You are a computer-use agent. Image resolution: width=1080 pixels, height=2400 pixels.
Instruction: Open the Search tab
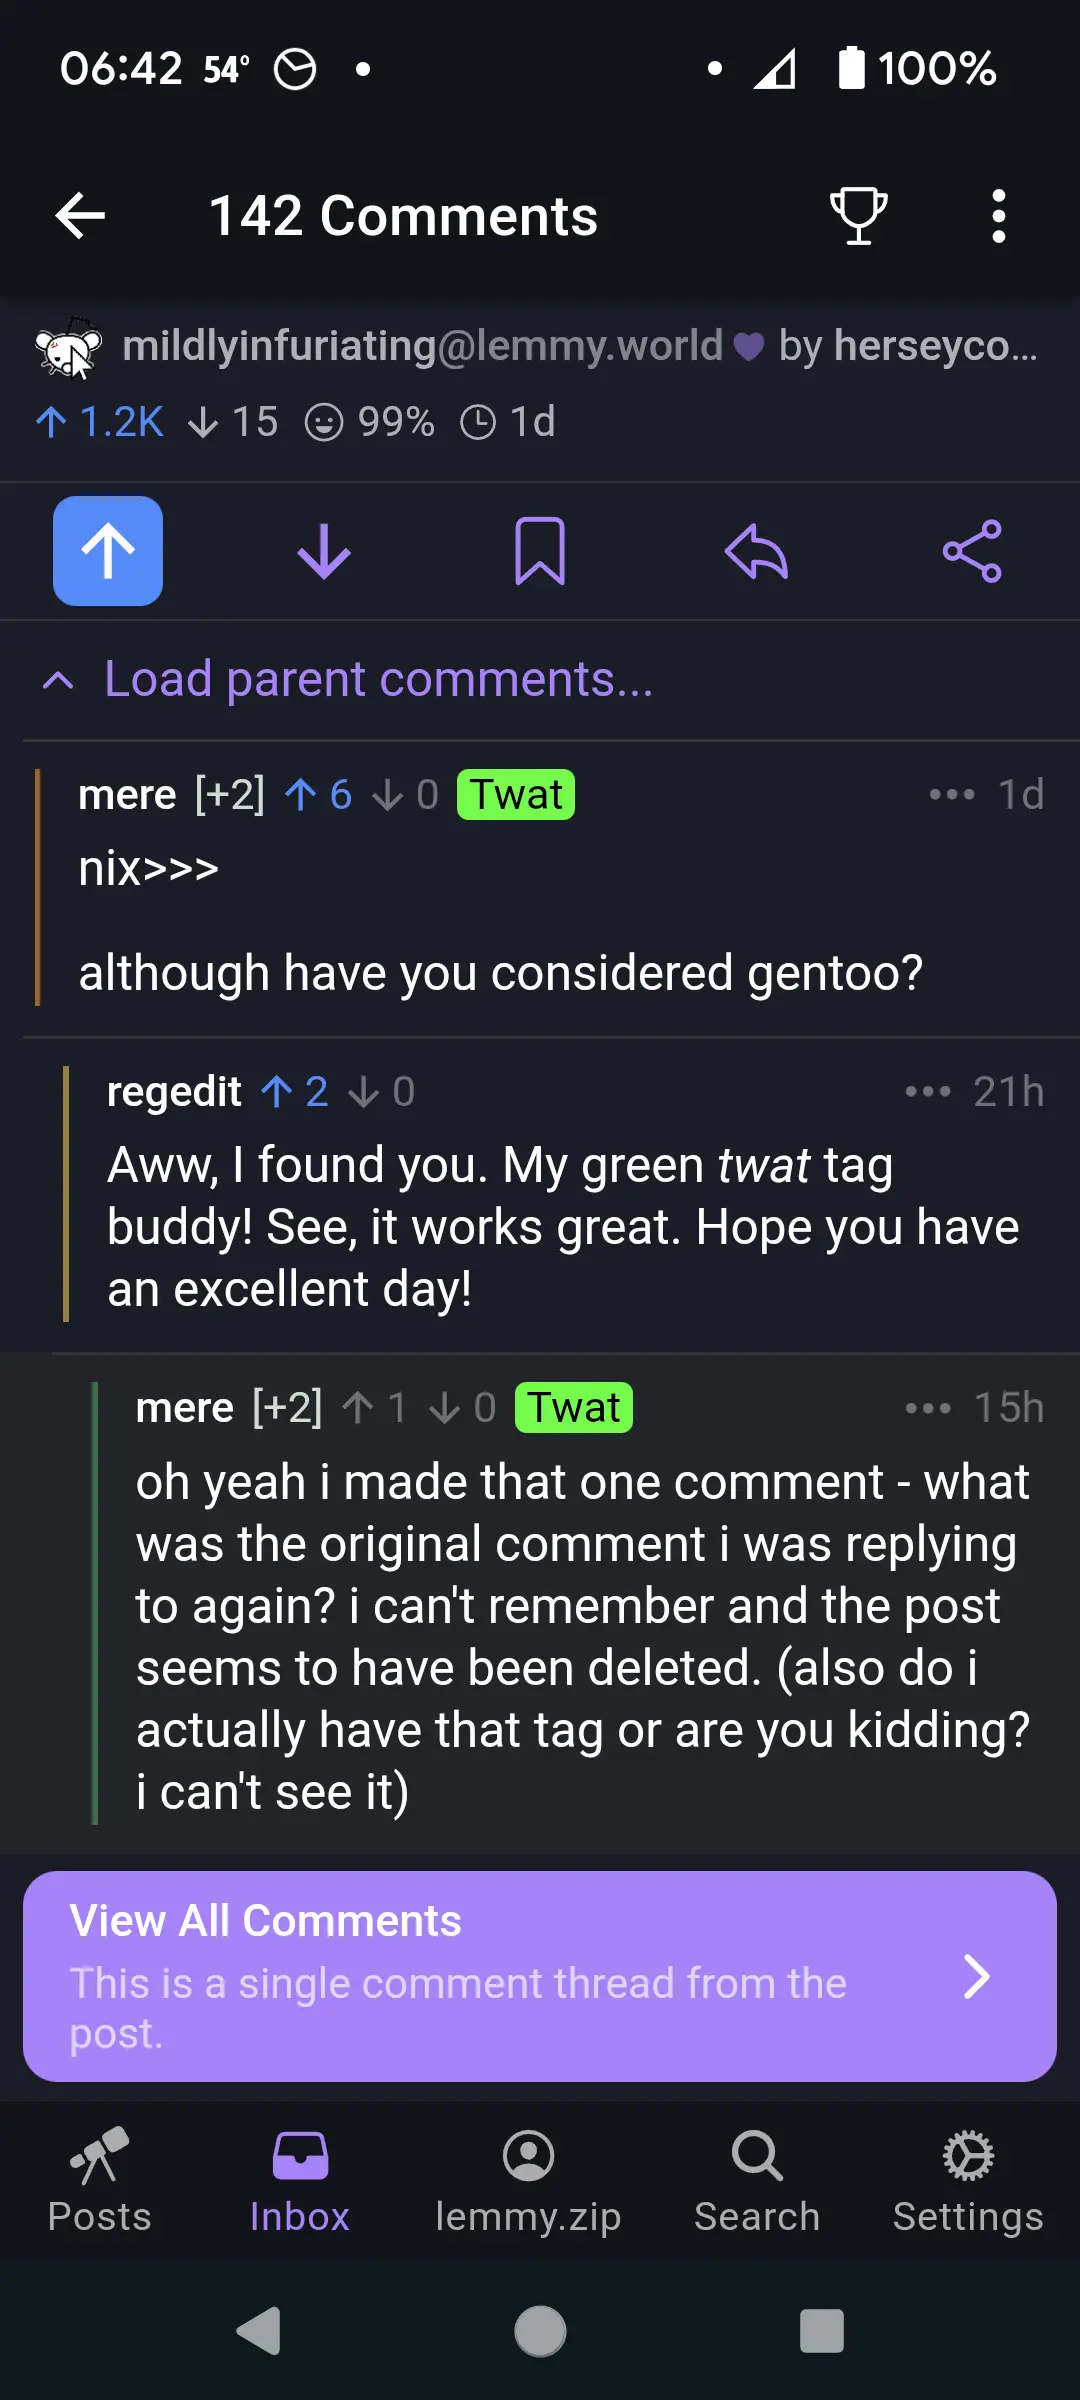tap(757, 2180)
